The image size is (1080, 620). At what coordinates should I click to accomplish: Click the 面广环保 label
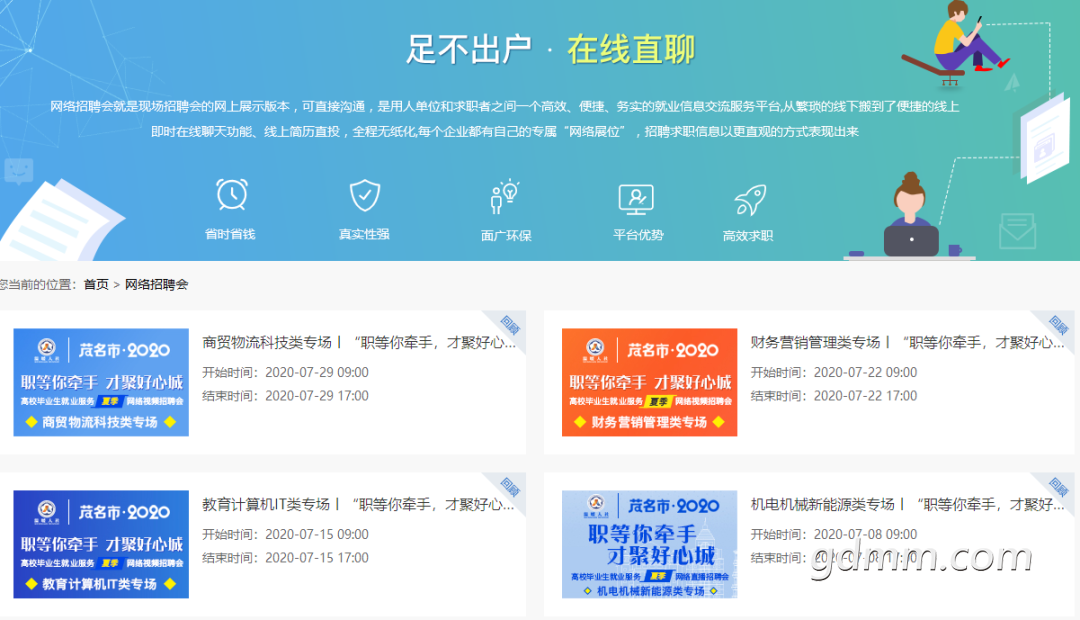pyautogui.click(x=506, y=236)
